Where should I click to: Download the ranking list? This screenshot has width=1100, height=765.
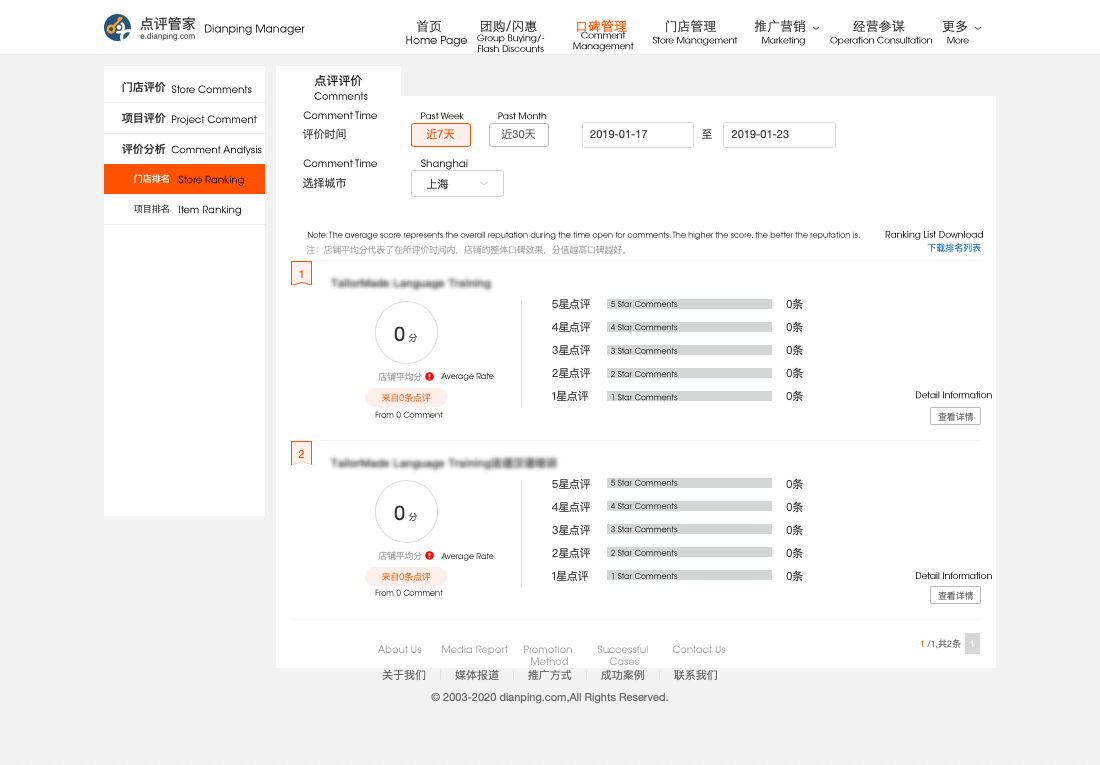pyautogui.click(x=954, y=248)
